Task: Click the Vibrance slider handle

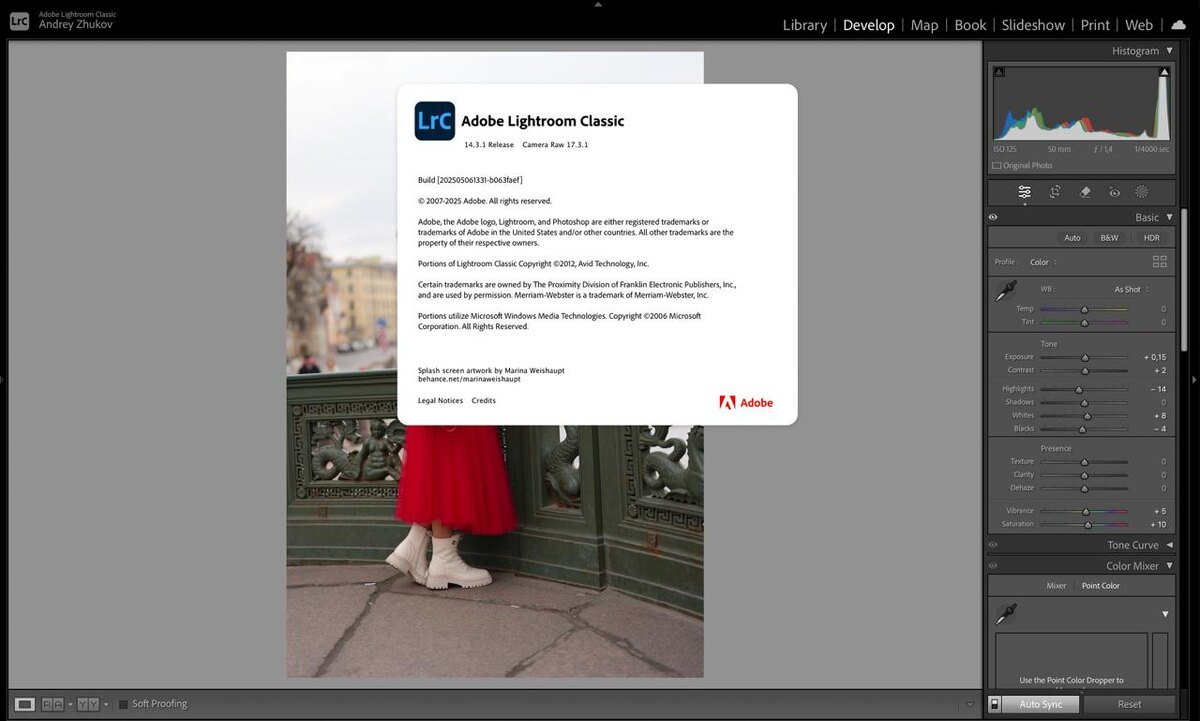Action: [1086, 511]
